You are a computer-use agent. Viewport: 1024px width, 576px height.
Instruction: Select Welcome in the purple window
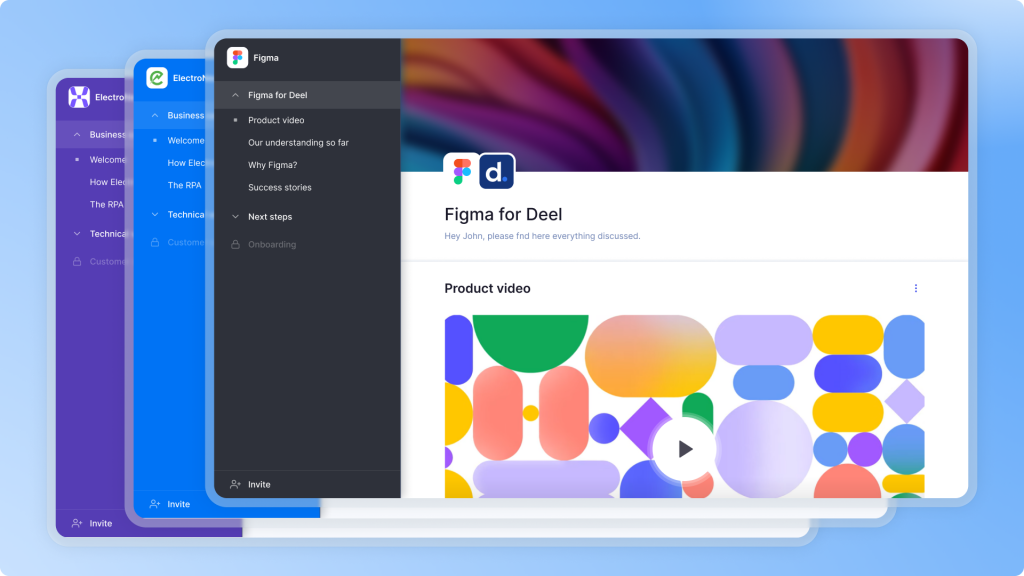point(107,159)
